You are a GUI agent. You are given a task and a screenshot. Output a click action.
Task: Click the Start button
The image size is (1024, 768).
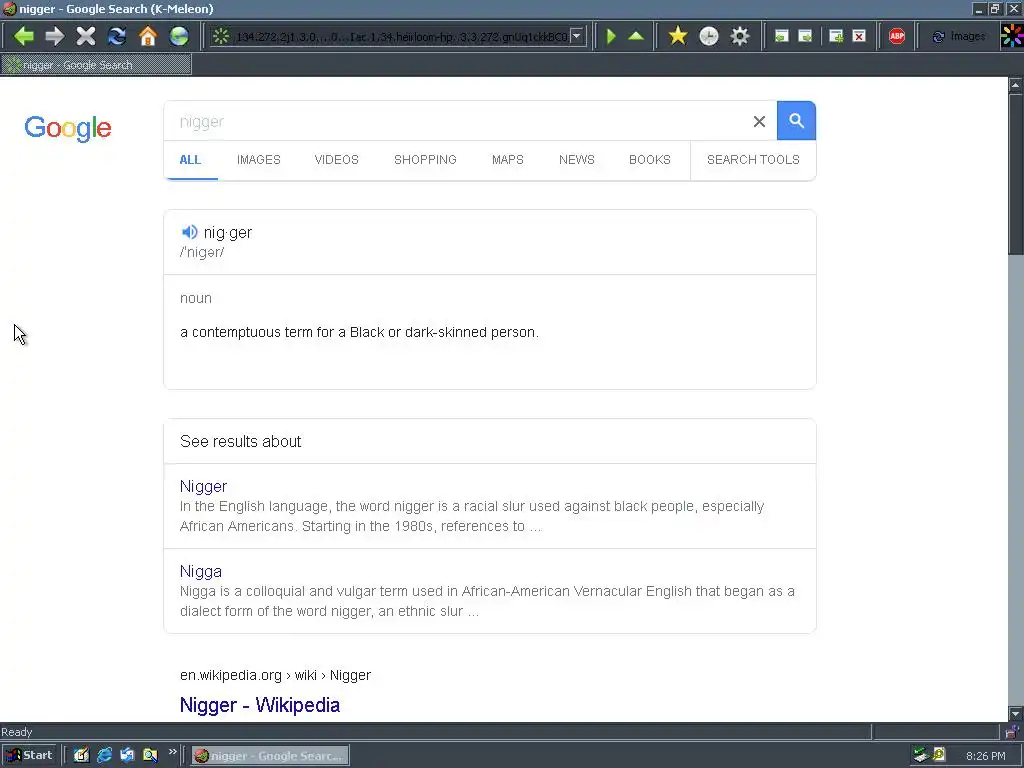pos(29,756)
